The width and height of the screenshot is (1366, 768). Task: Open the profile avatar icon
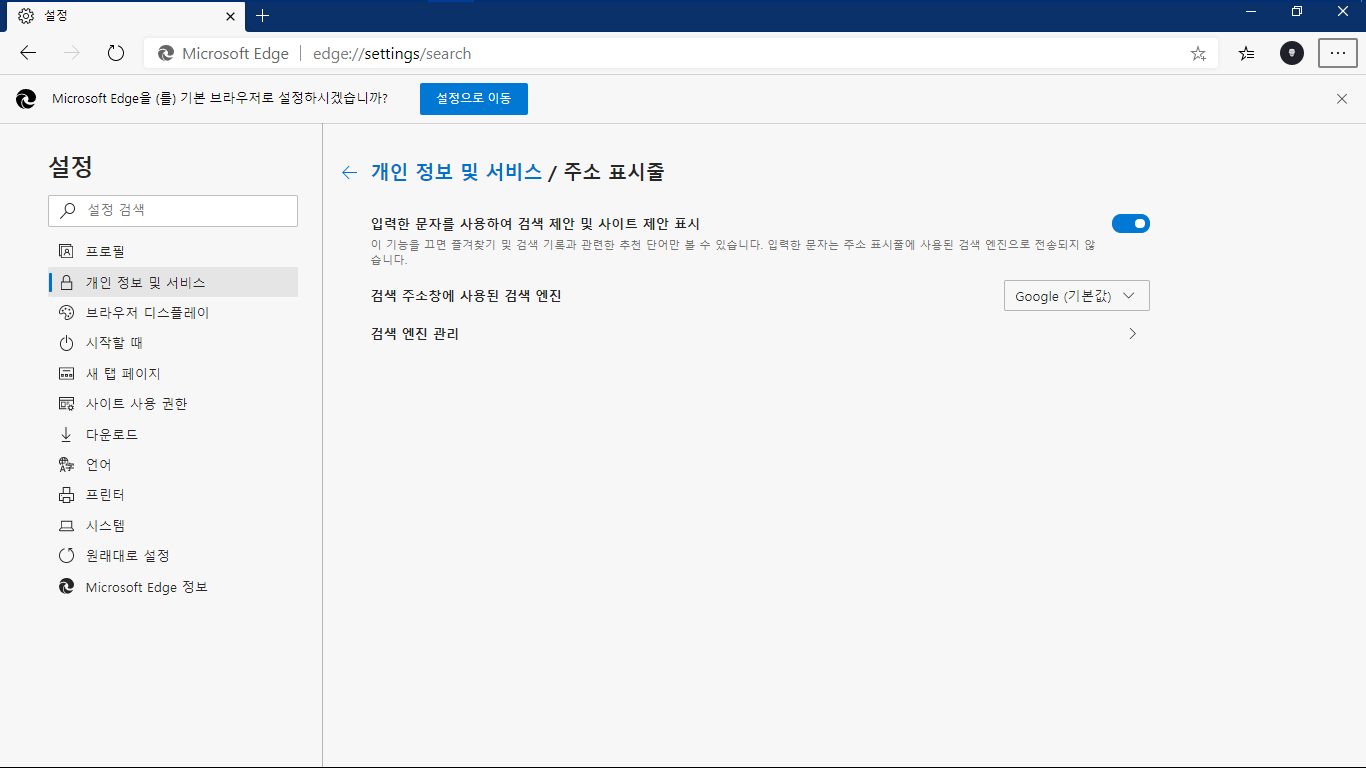tap(1292, 54)
